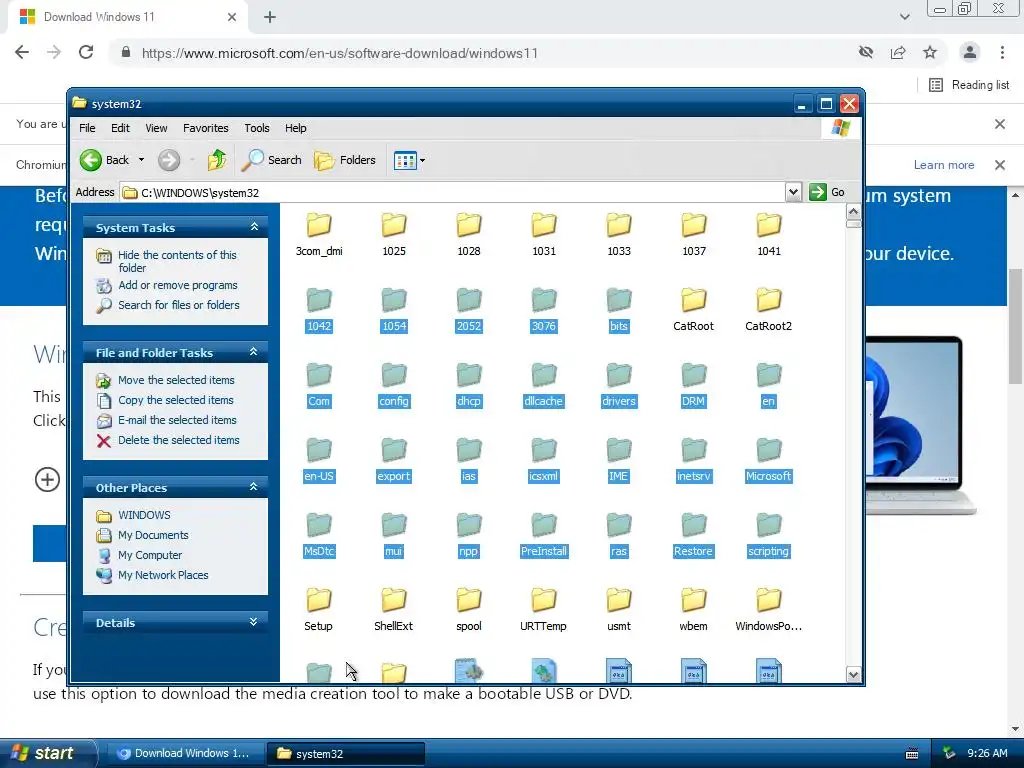Image resolution: width=1024 pixels, height=768 pixels.
Task: Click E-mail the selected items
Action: (177, 420)
